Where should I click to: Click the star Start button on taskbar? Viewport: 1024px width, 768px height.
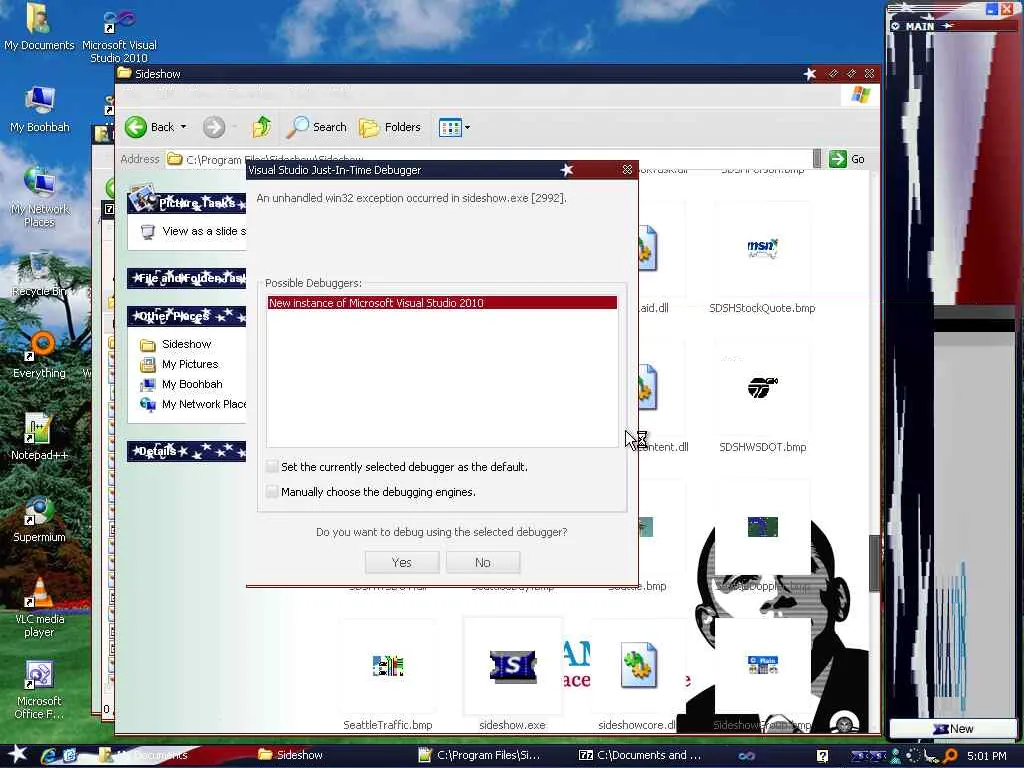18,755
